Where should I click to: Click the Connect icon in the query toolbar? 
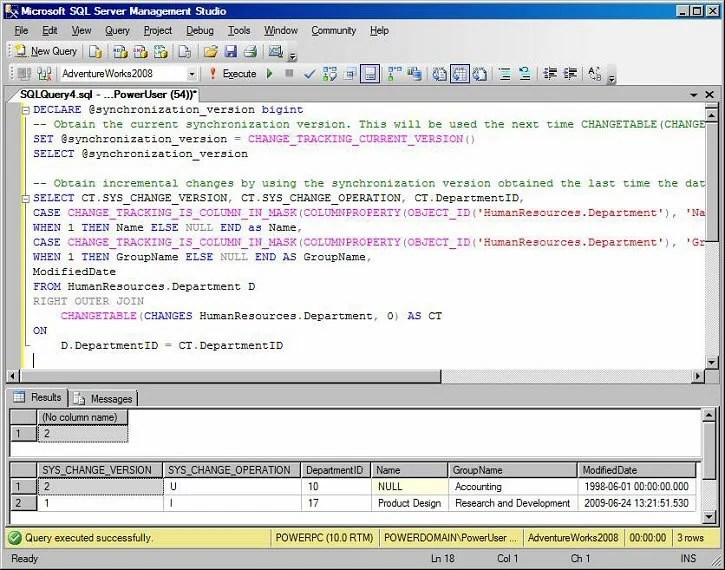pos(25,74)
